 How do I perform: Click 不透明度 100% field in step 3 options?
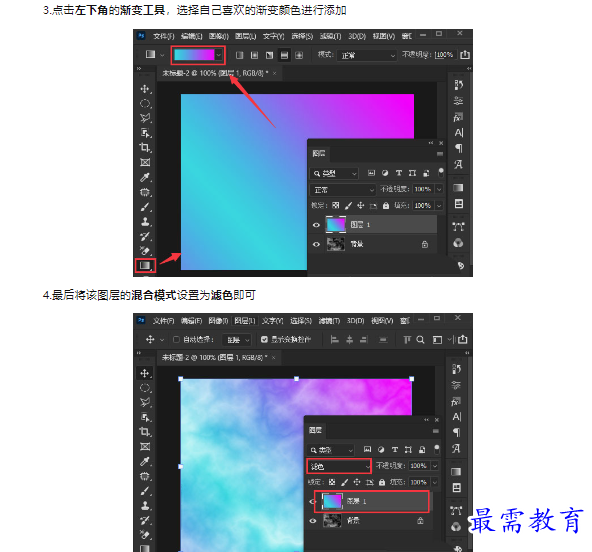tap(445, 55)
